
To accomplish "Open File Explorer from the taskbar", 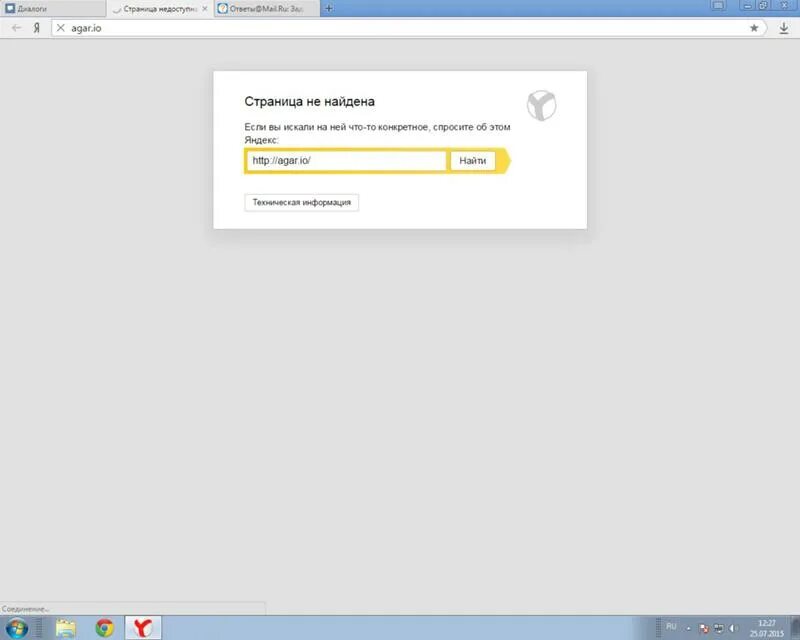I will pos(65,628).
